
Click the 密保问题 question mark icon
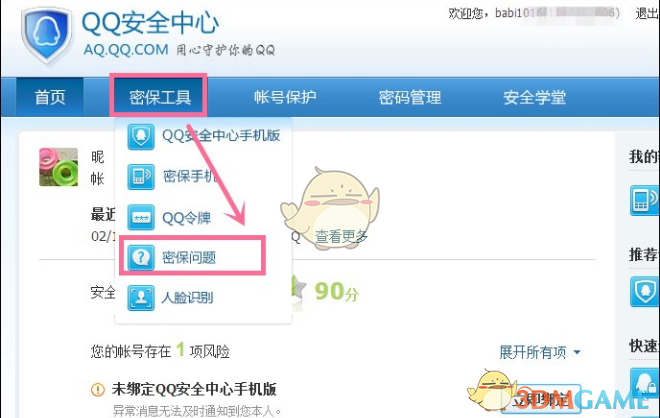(x=141, y=257)
